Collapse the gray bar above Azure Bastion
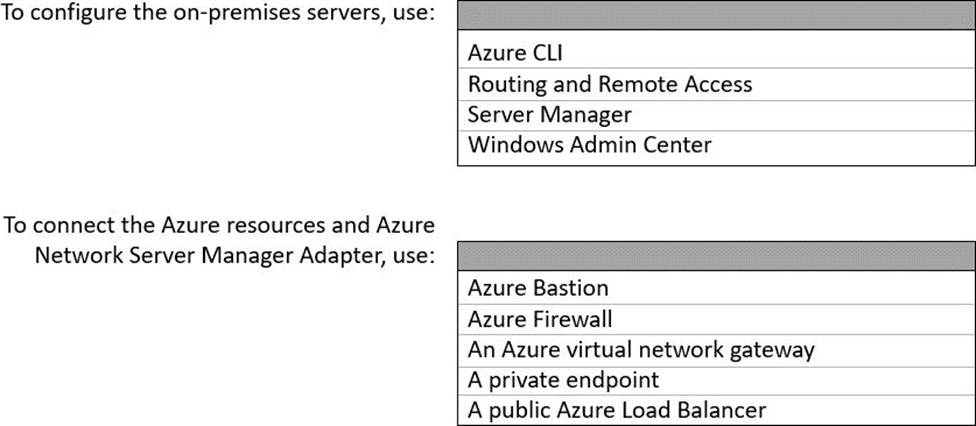This screenshot has height=426, width=976. [716, 256]
